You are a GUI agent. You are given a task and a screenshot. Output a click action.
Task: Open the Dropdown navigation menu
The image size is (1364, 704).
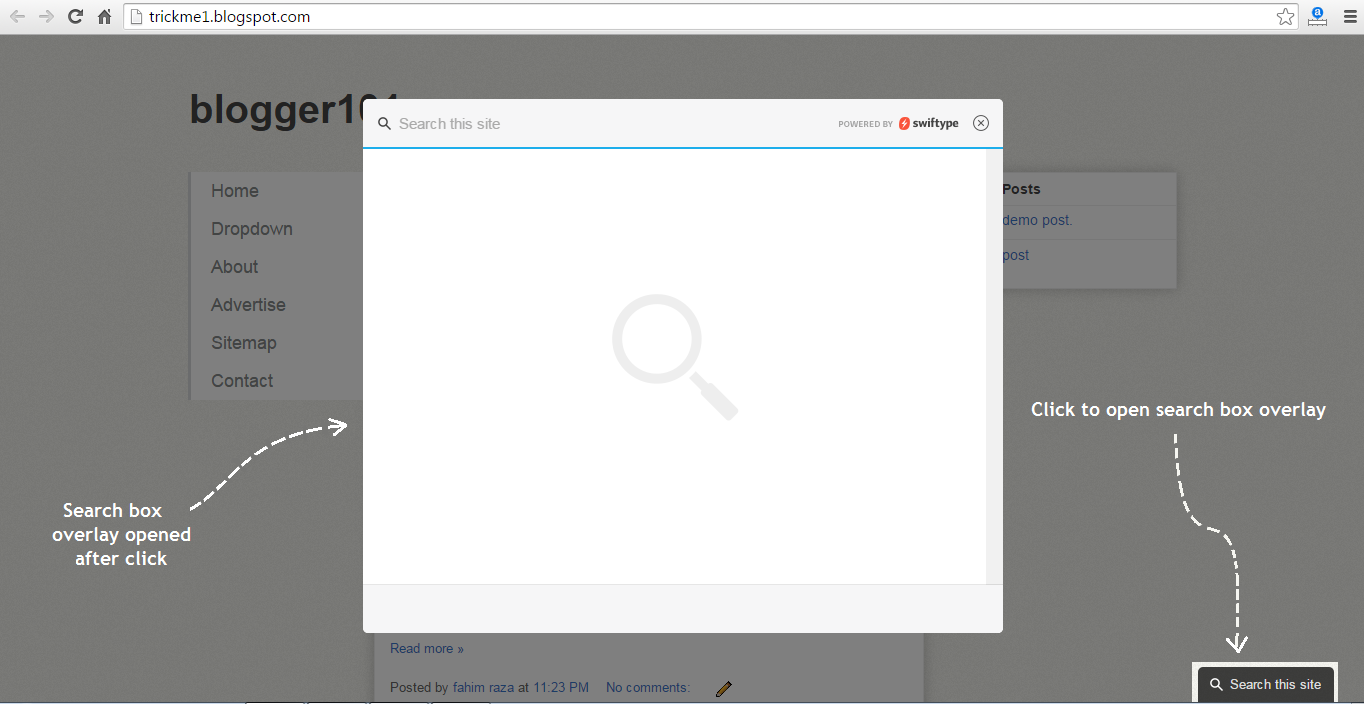pyautogui.click(x=251, y=228)
